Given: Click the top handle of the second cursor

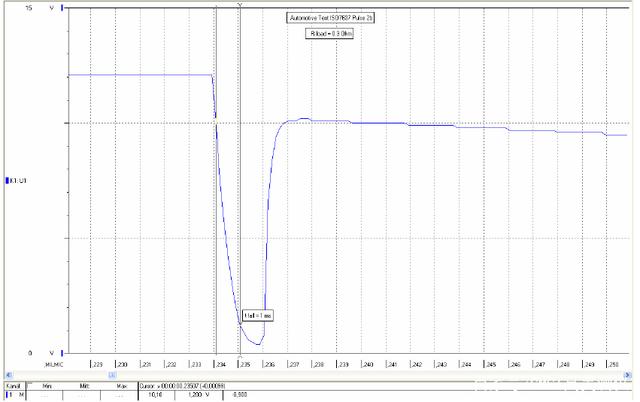Looking at the screenshot, I should [240, 4].
